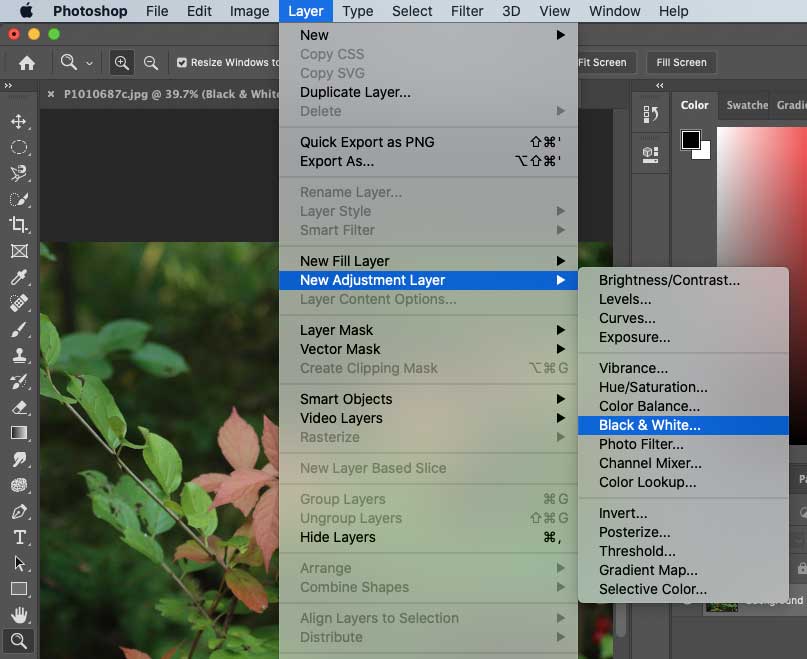Close the P1010687c.jpg document tab

pos(51,94)
